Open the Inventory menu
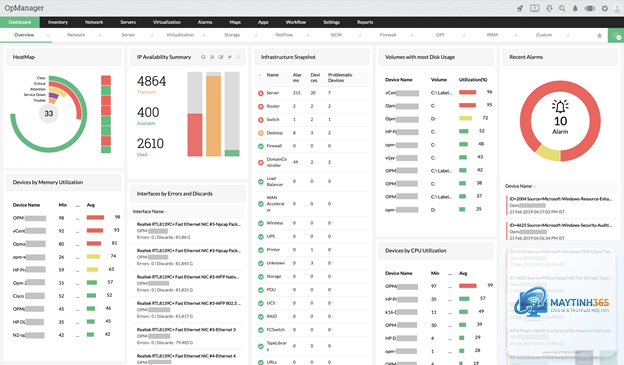Screen dimensions: 624x365 tap(58, 22)
